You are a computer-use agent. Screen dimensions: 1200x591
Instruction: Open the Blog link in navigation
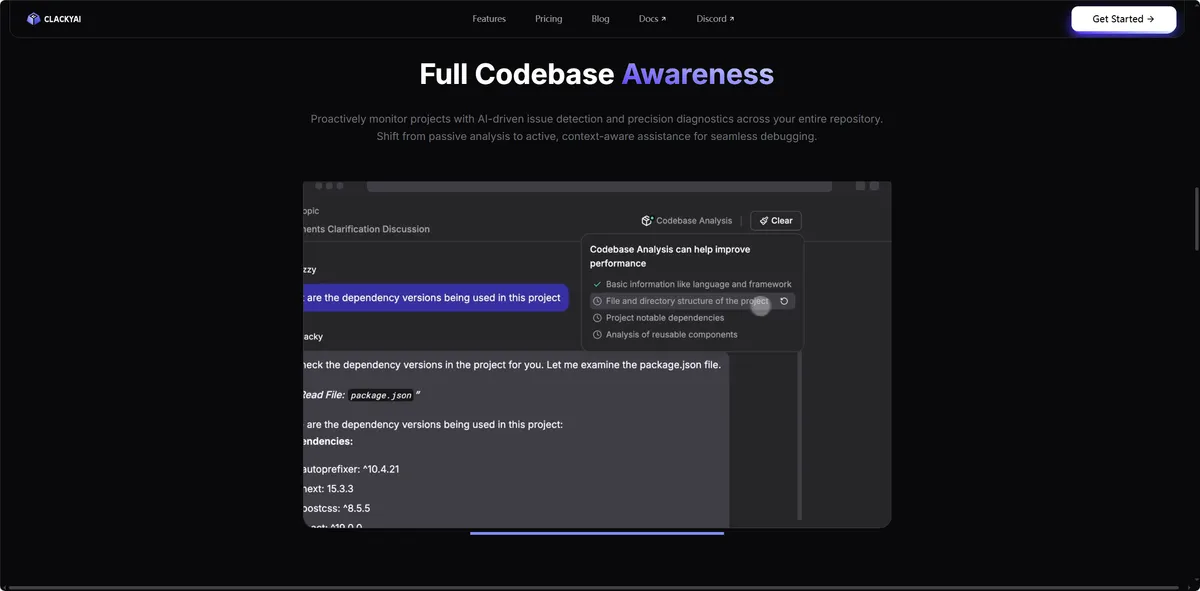pos(600,19)
